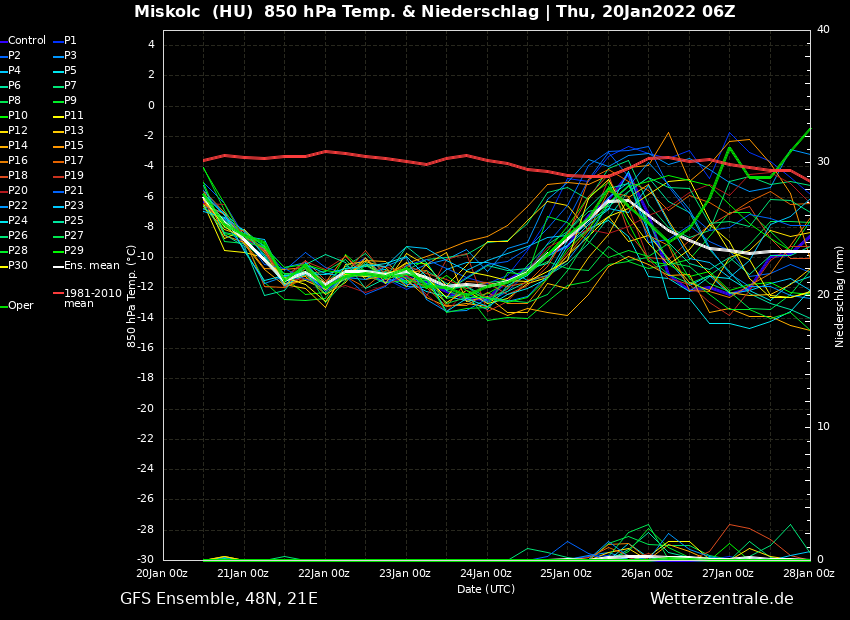Image resolution: width=850 pixels, height=620 pixels.
Task: Click the 850 hPa Temp. axis title
Action: 132,296
